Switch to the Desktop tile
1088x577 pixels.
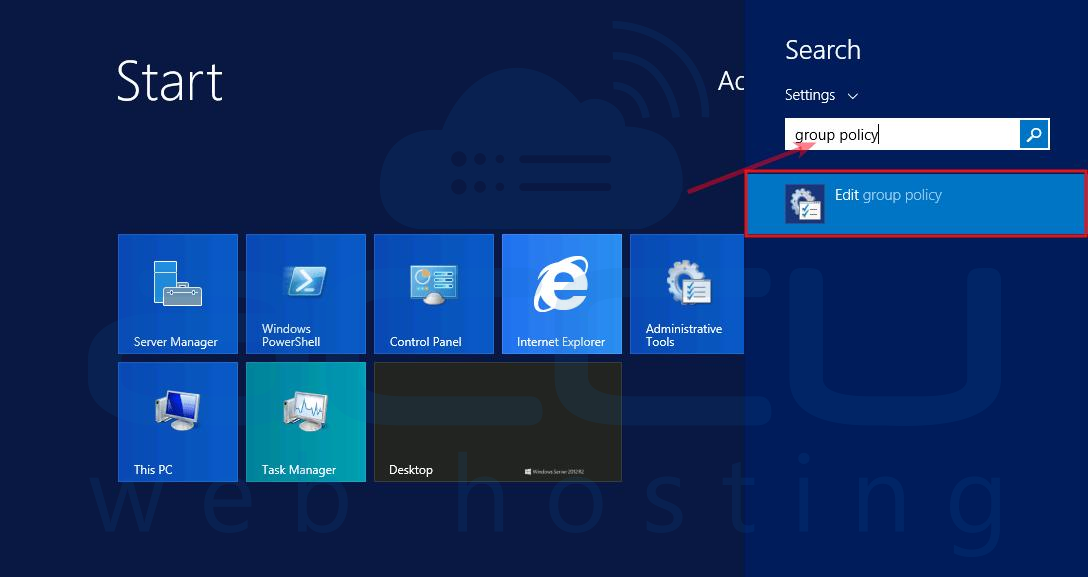(x=498, y=422)
